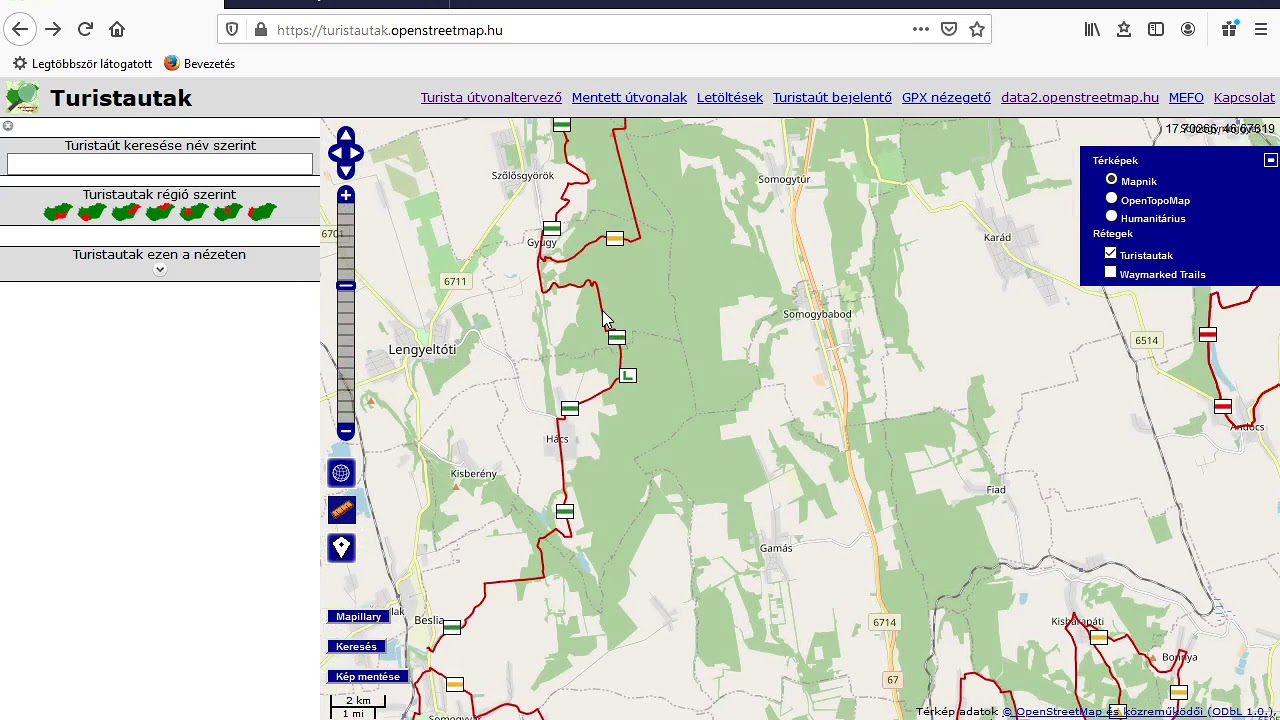
Task: Open Turistaút bejelentő link
Action: point(832,97)
